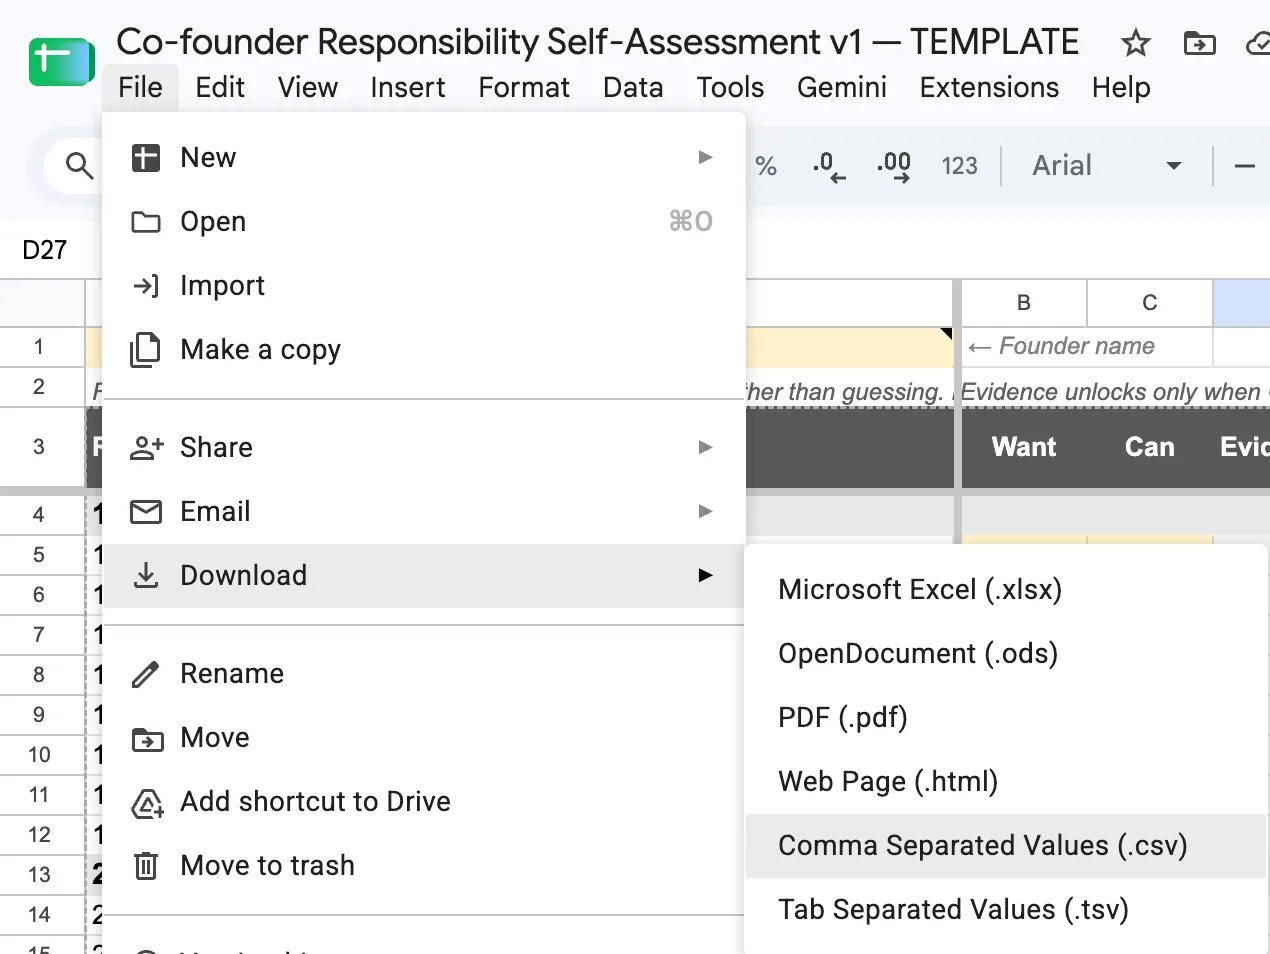Viewport: 1270px width, 954px height.
Task: Expand the Email submenu
Action: click(424, 512)
